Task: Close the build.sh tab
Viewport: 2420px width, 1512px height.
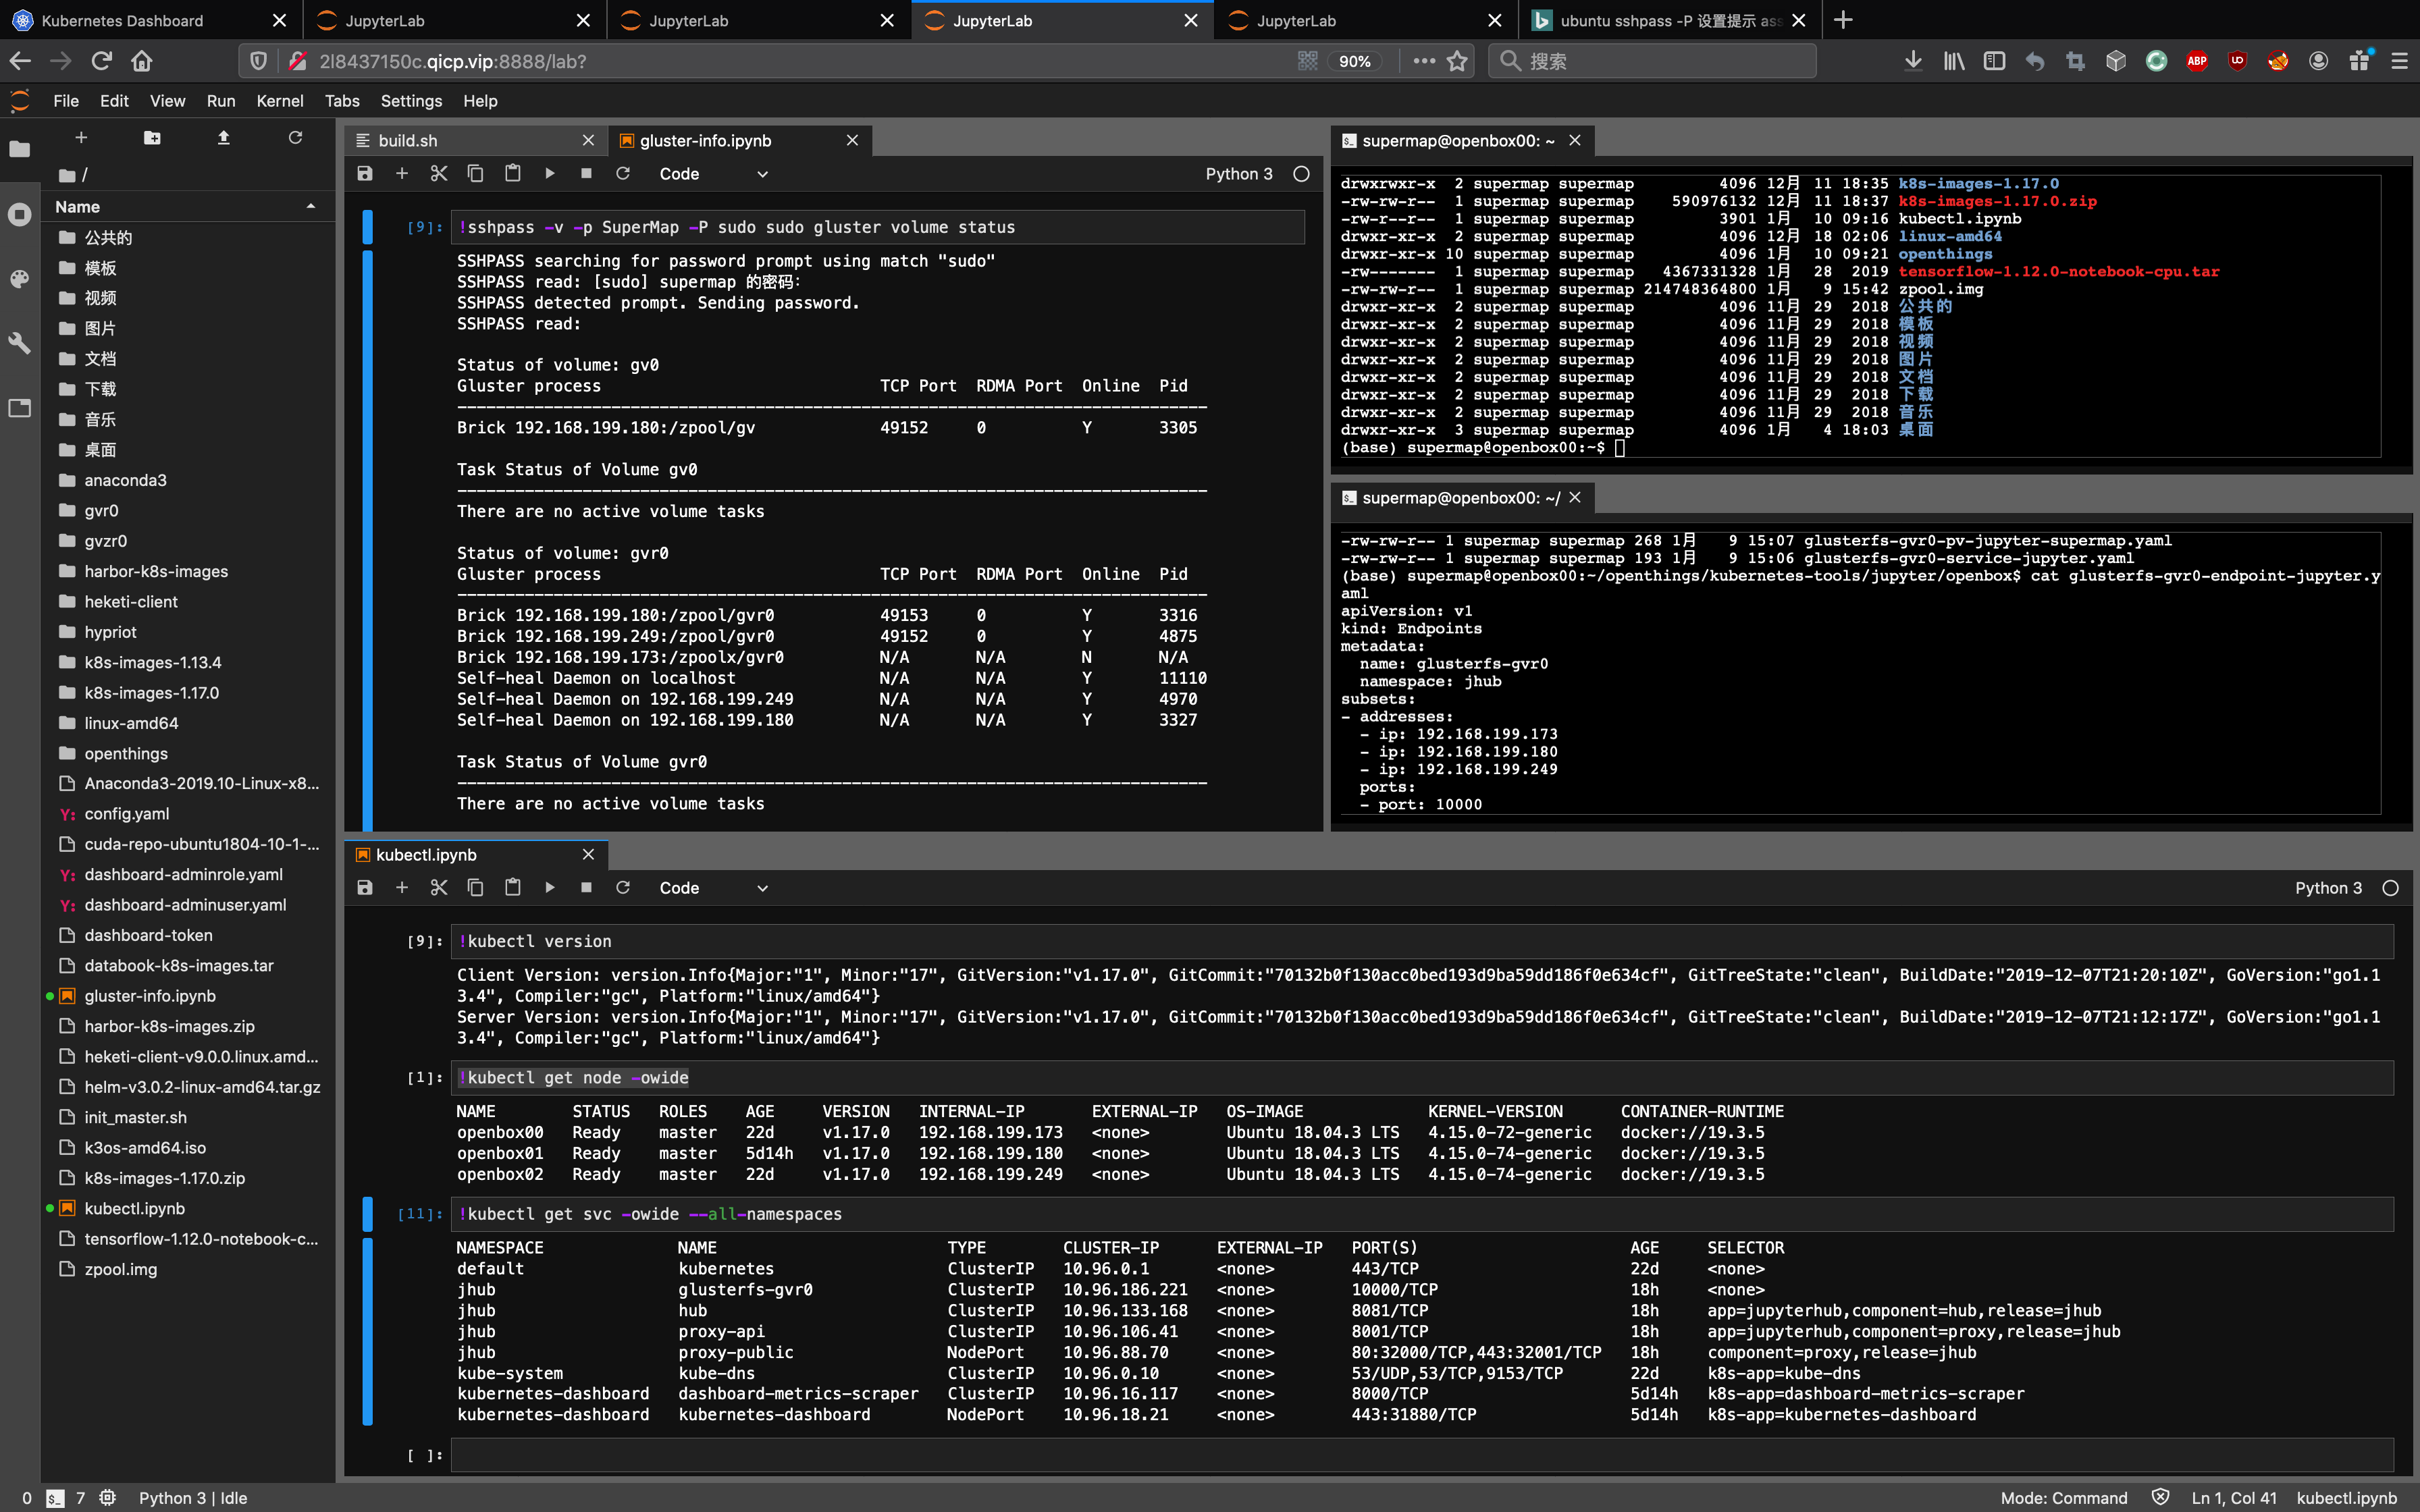Action: [x=588, y=141]
